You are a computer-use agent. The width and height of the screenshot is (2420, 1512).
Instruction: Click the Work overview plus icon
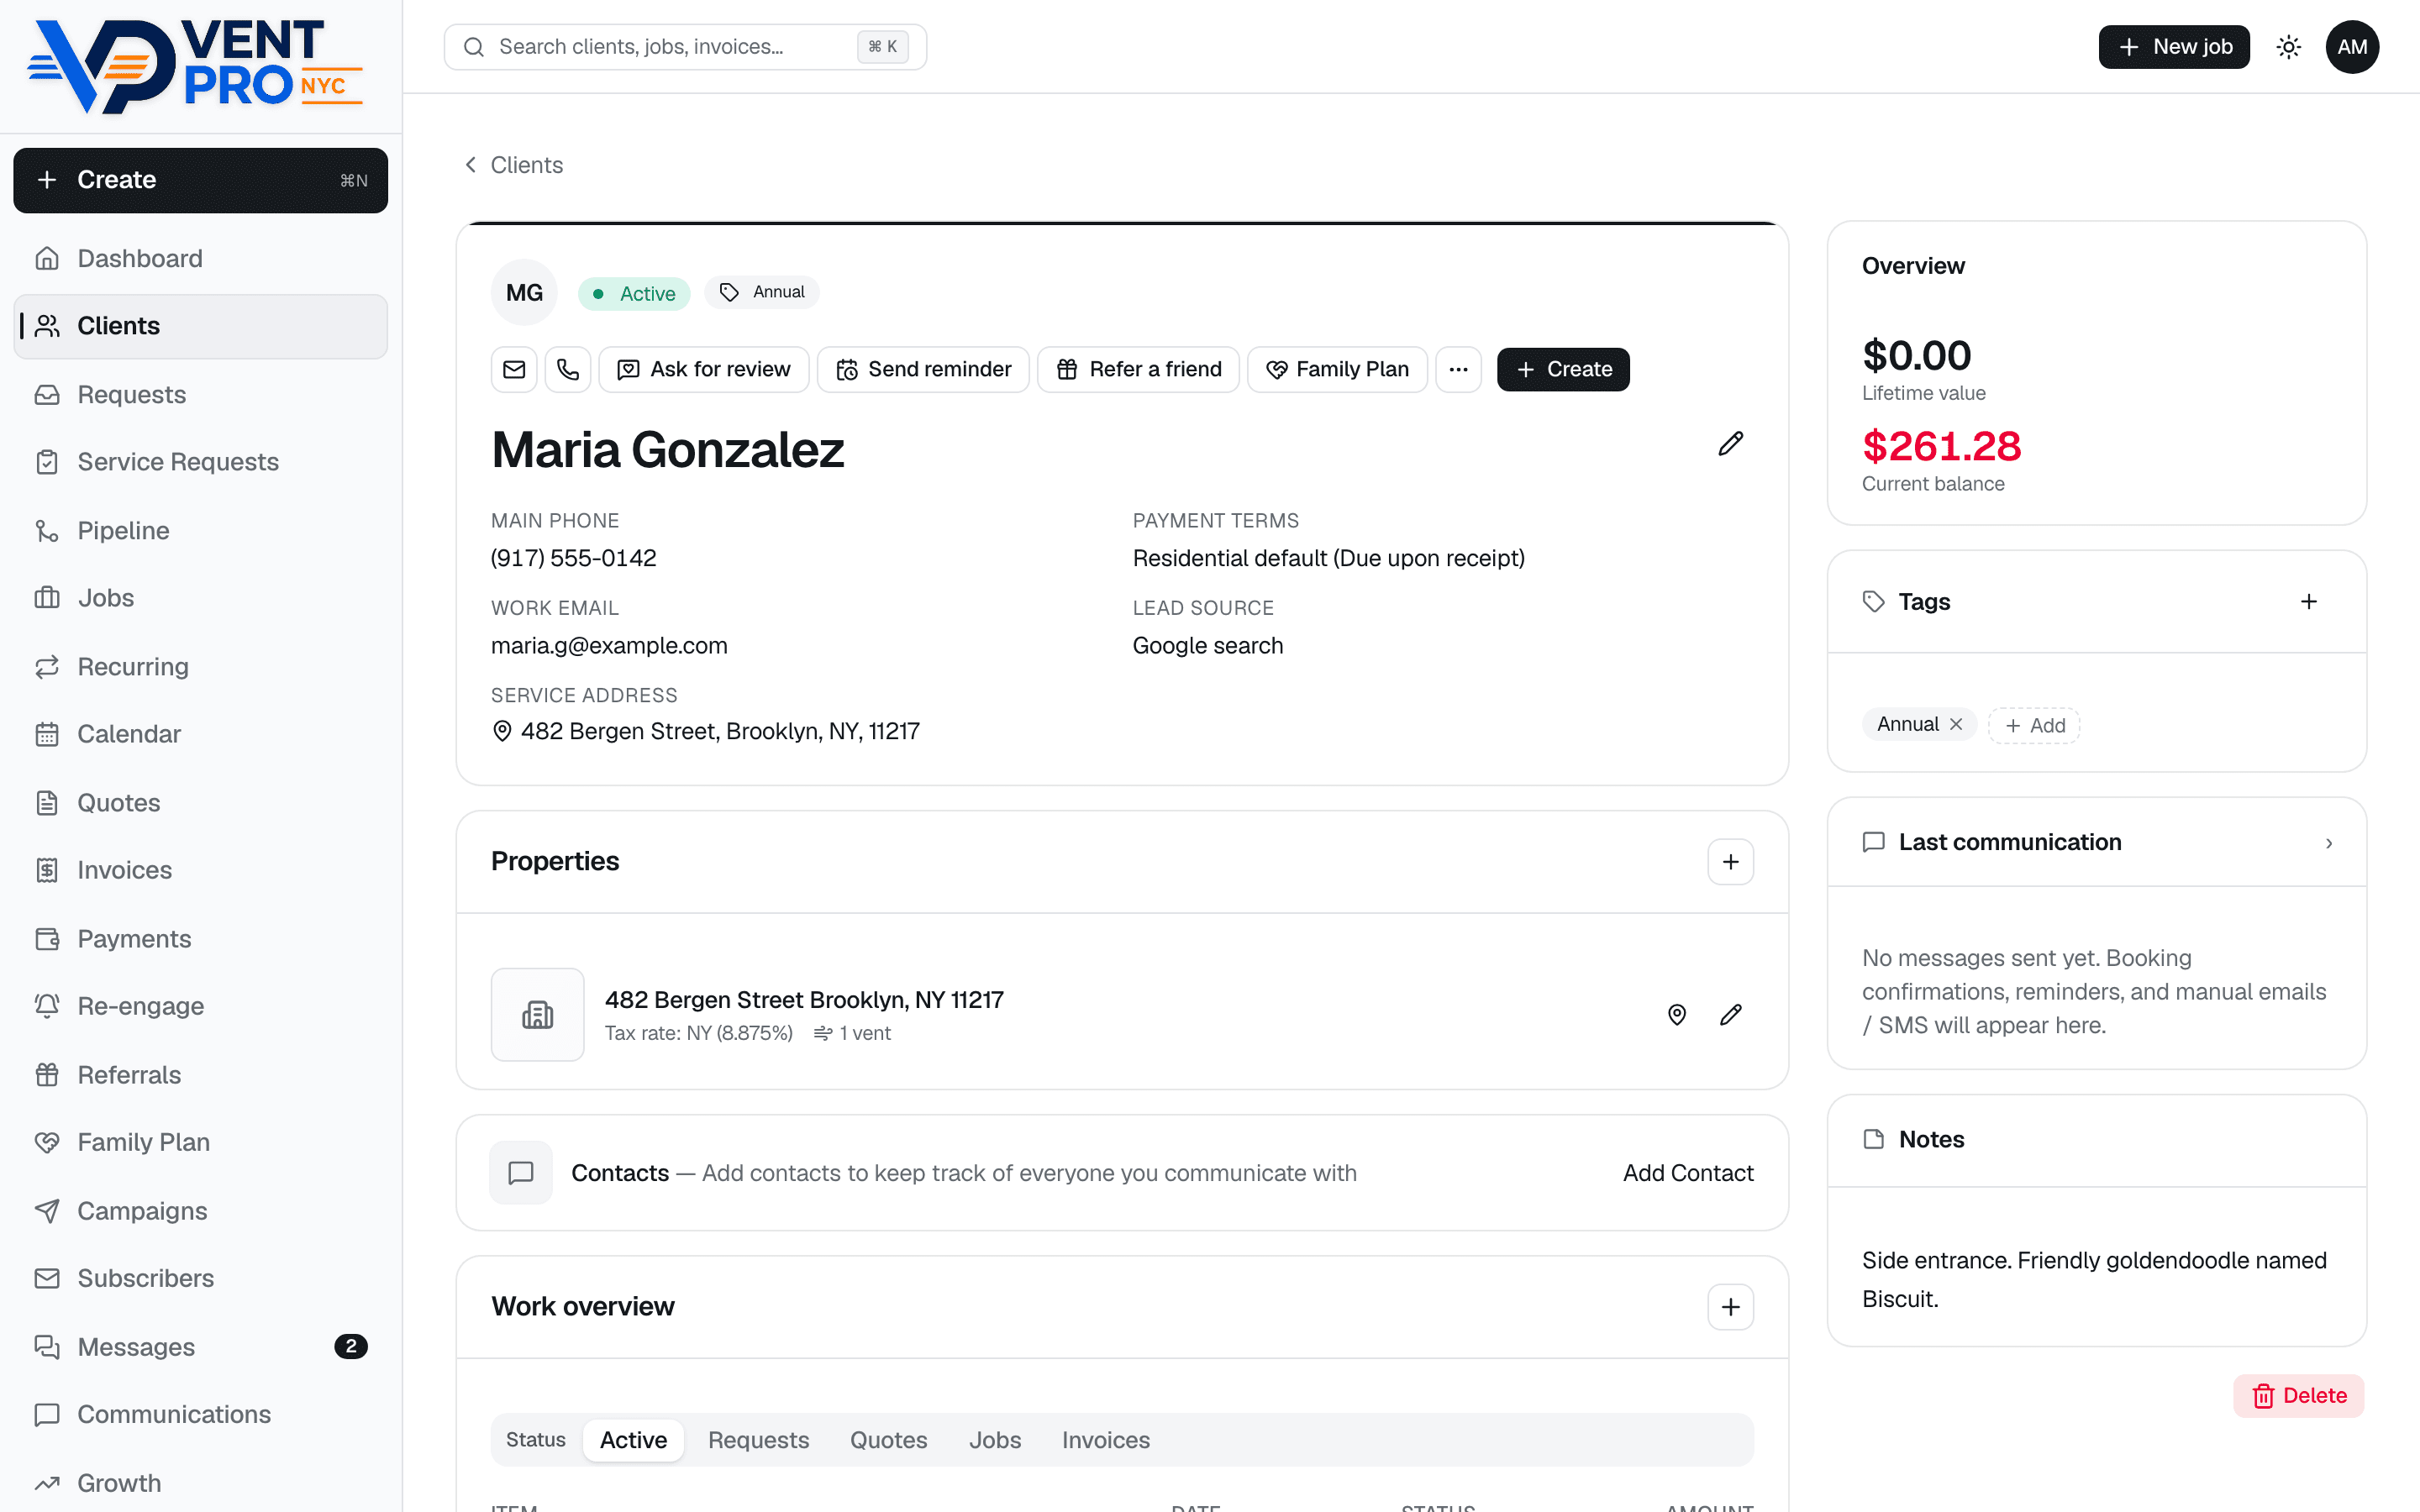coord(1730,1307)
